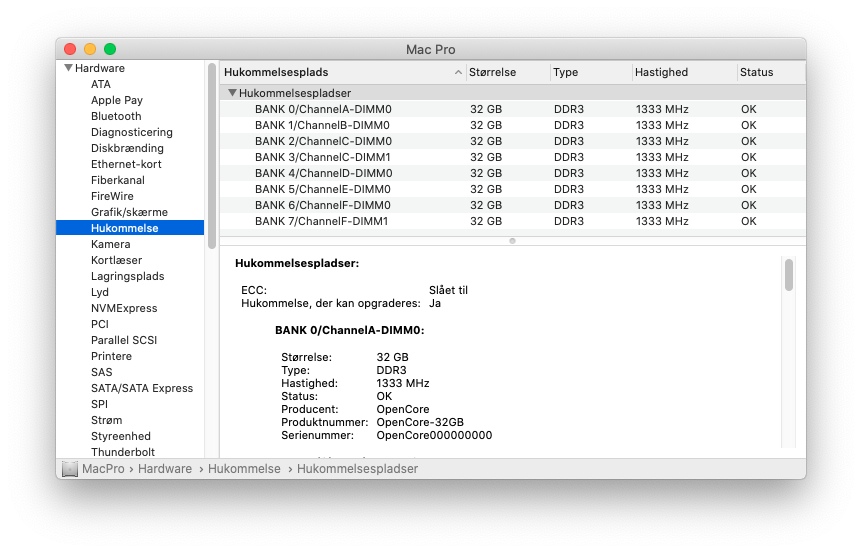Select row BANK 5/ChannelE-DIMM0
This screenshot has height=553, width=862.
click(513, 189)
